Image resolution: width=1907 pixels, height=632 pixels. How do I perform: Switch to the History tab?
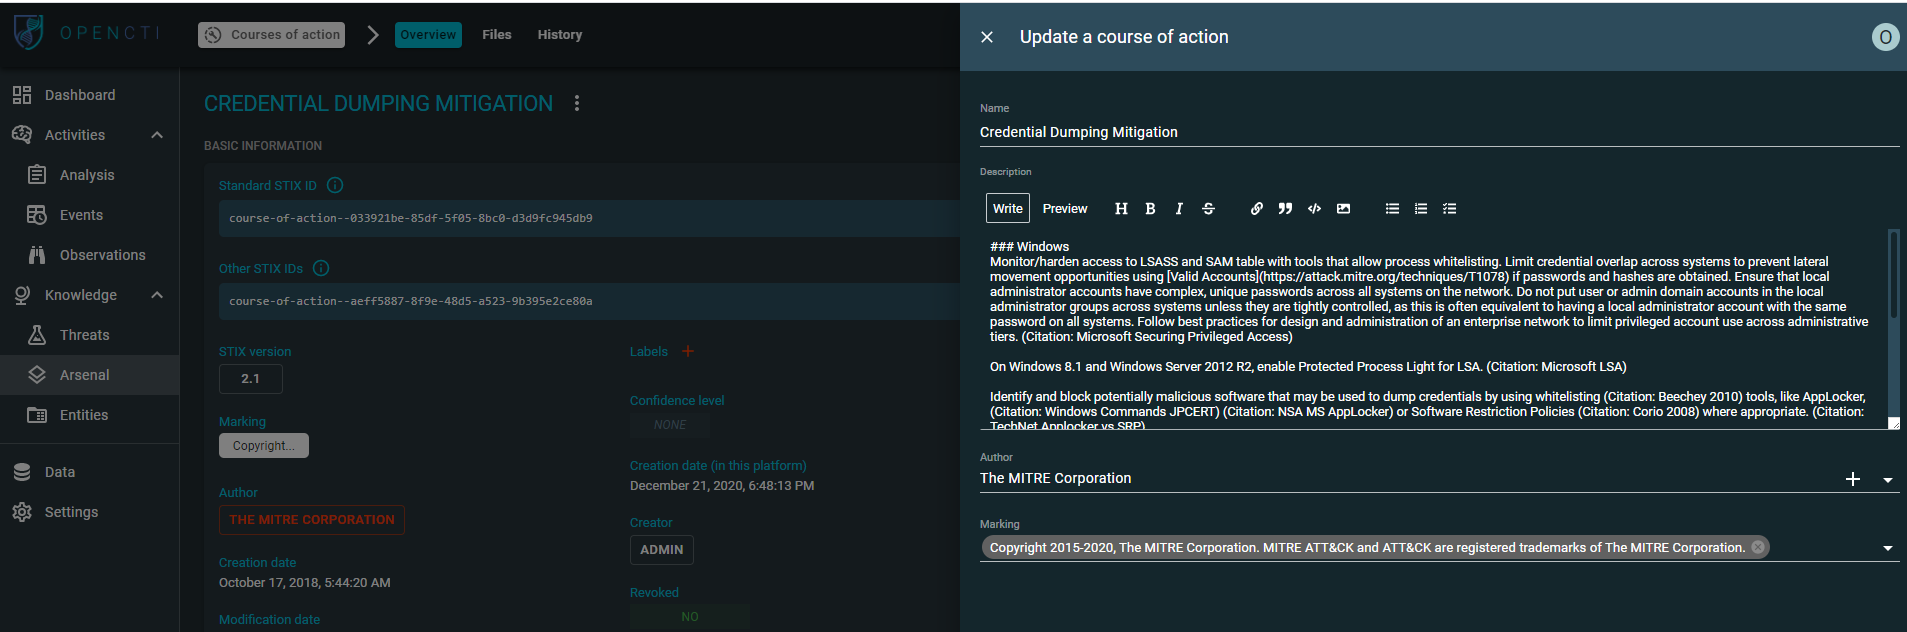coord(560,35)
